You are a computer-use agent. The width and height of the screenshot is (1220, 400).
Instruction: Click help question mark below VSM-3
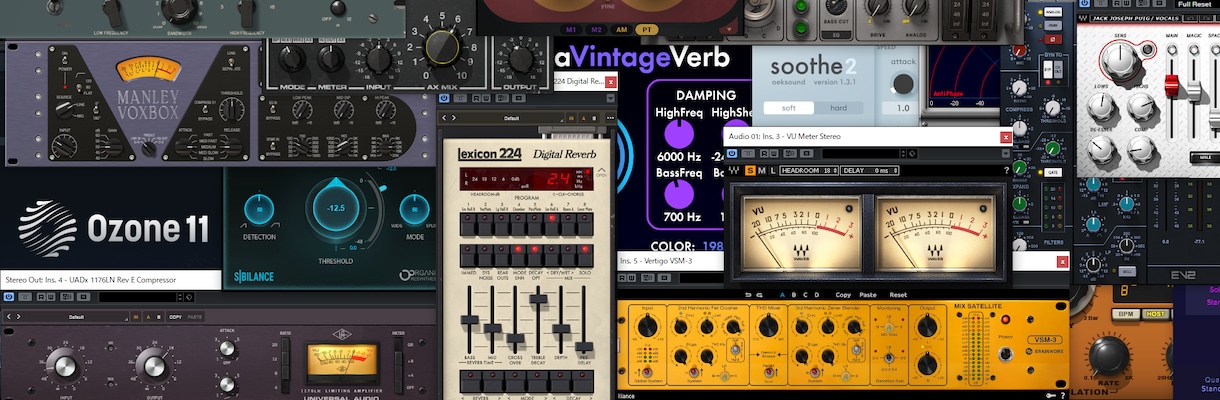[1063, 395]
